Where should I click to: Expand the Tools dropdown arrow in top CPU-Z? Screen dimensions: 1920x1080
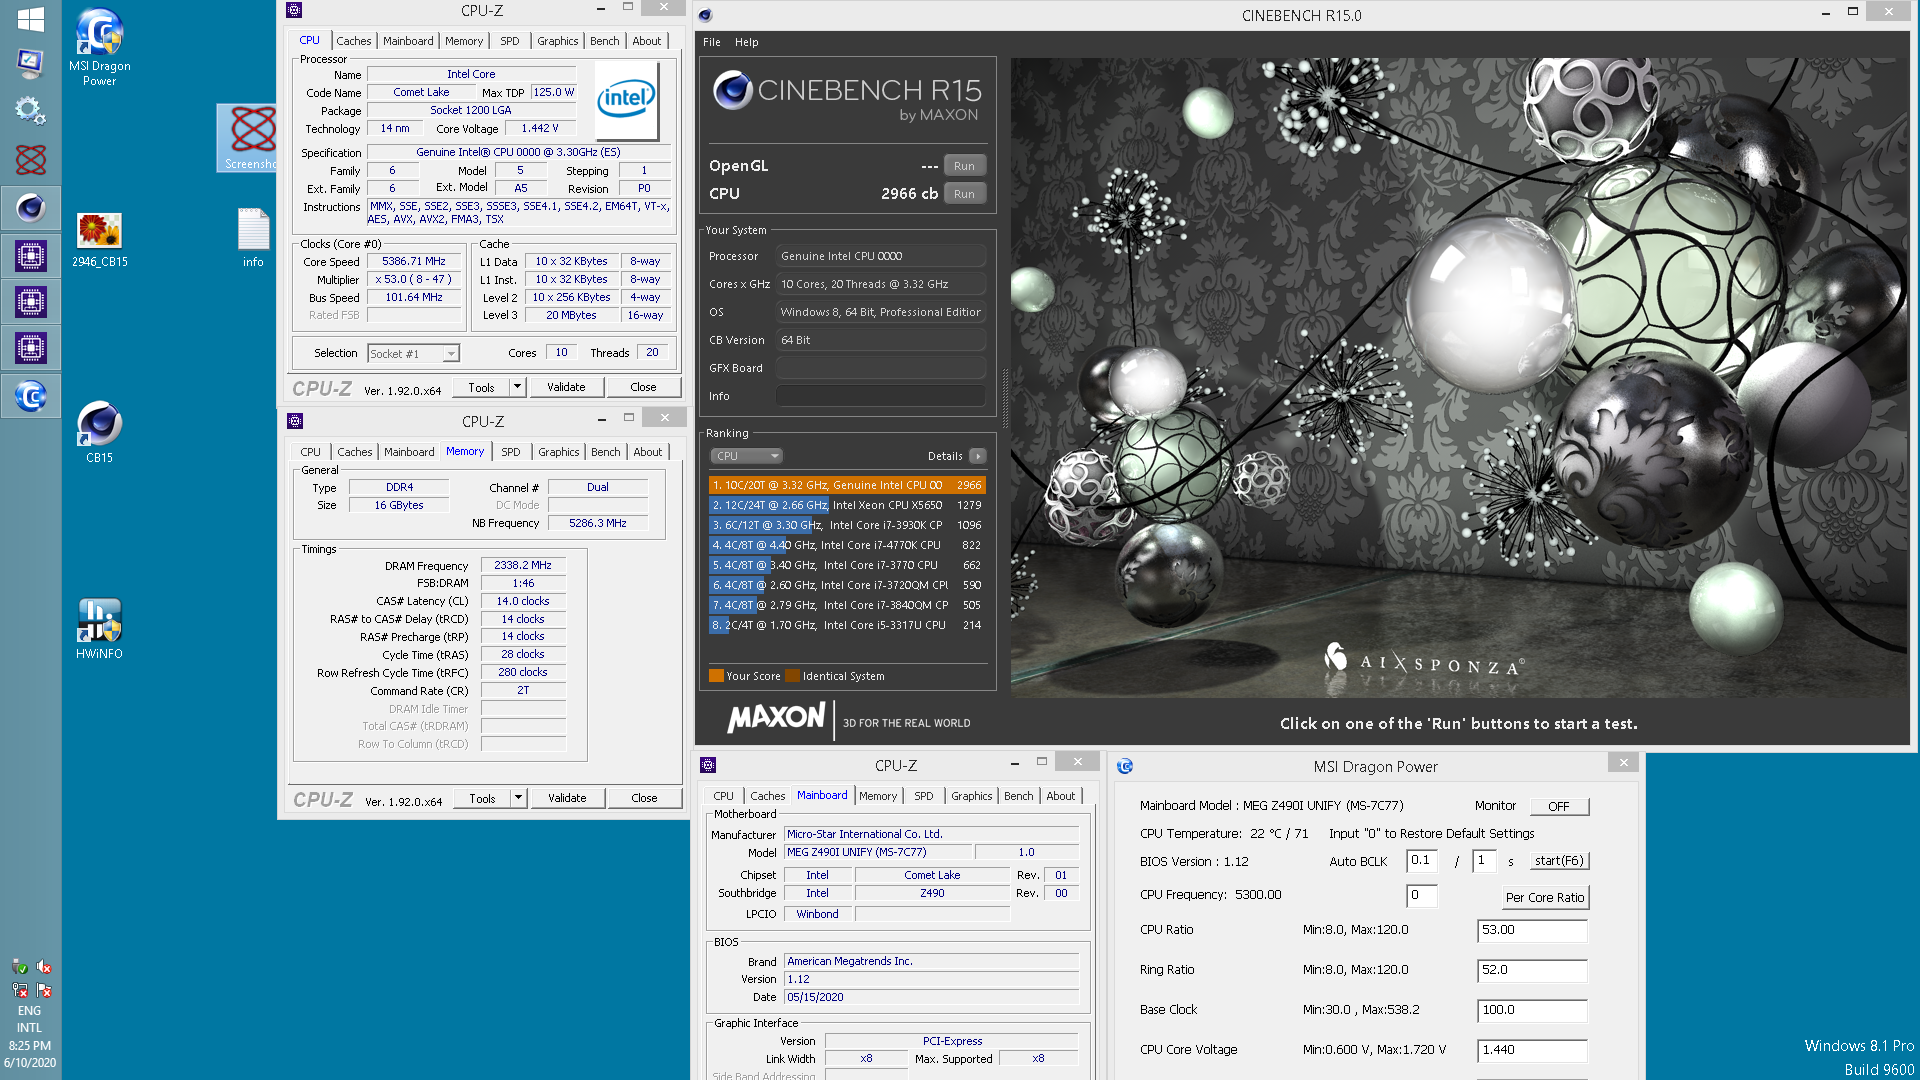point(517,387)
